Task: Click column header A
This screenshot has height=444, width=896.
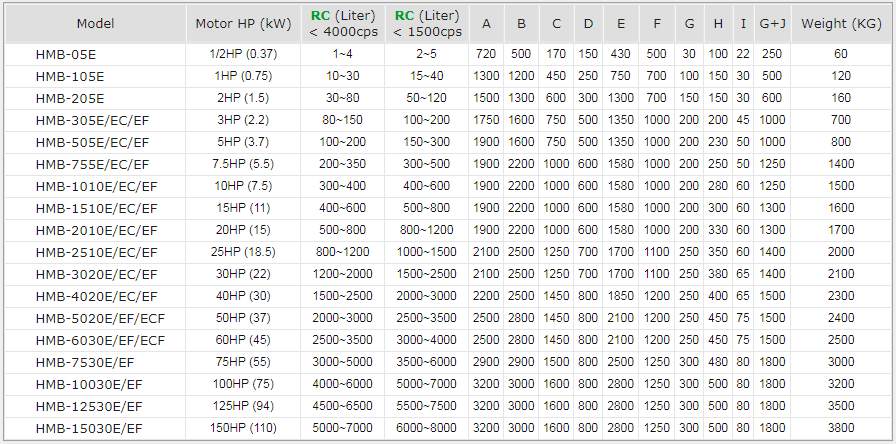Action: 486,24
